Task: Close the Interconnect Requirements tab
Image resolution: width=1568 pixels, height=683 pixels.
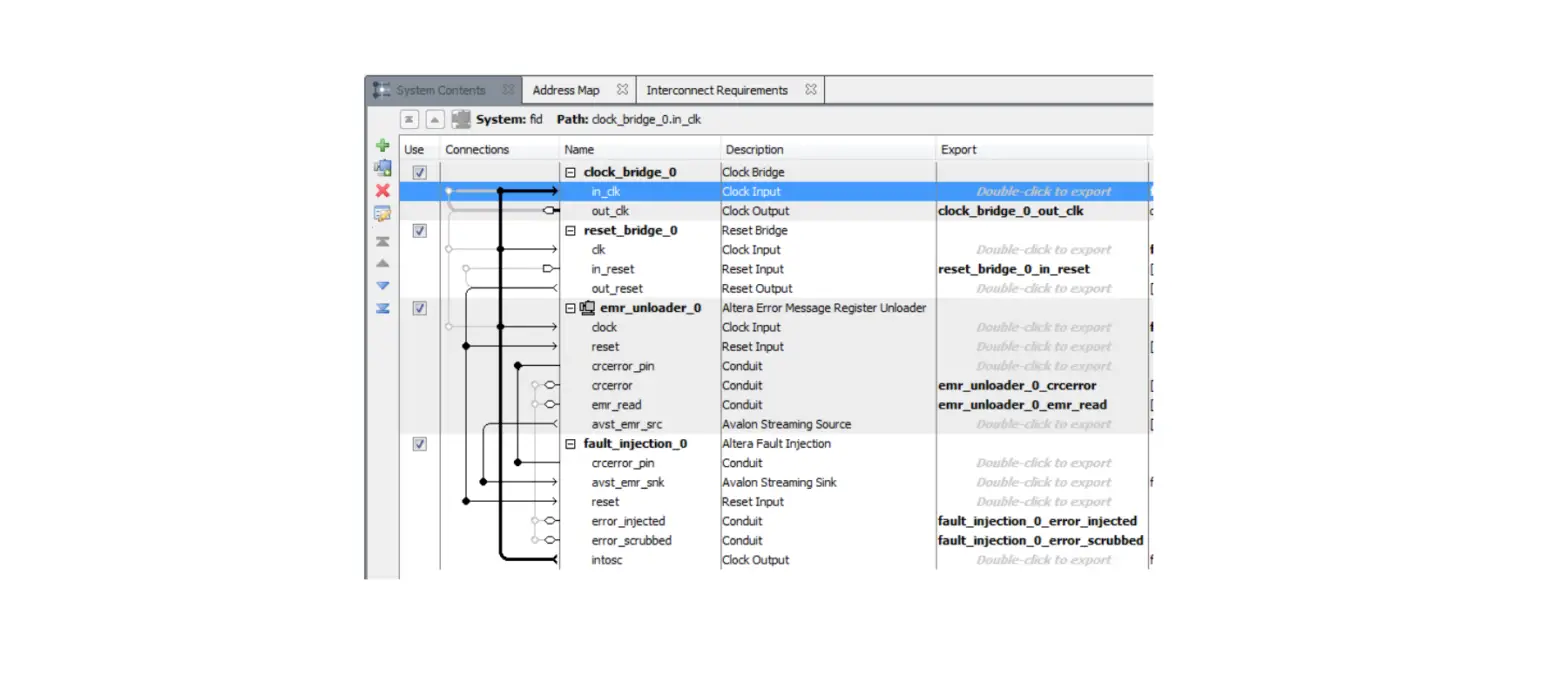Action: (x=811, y=90)
